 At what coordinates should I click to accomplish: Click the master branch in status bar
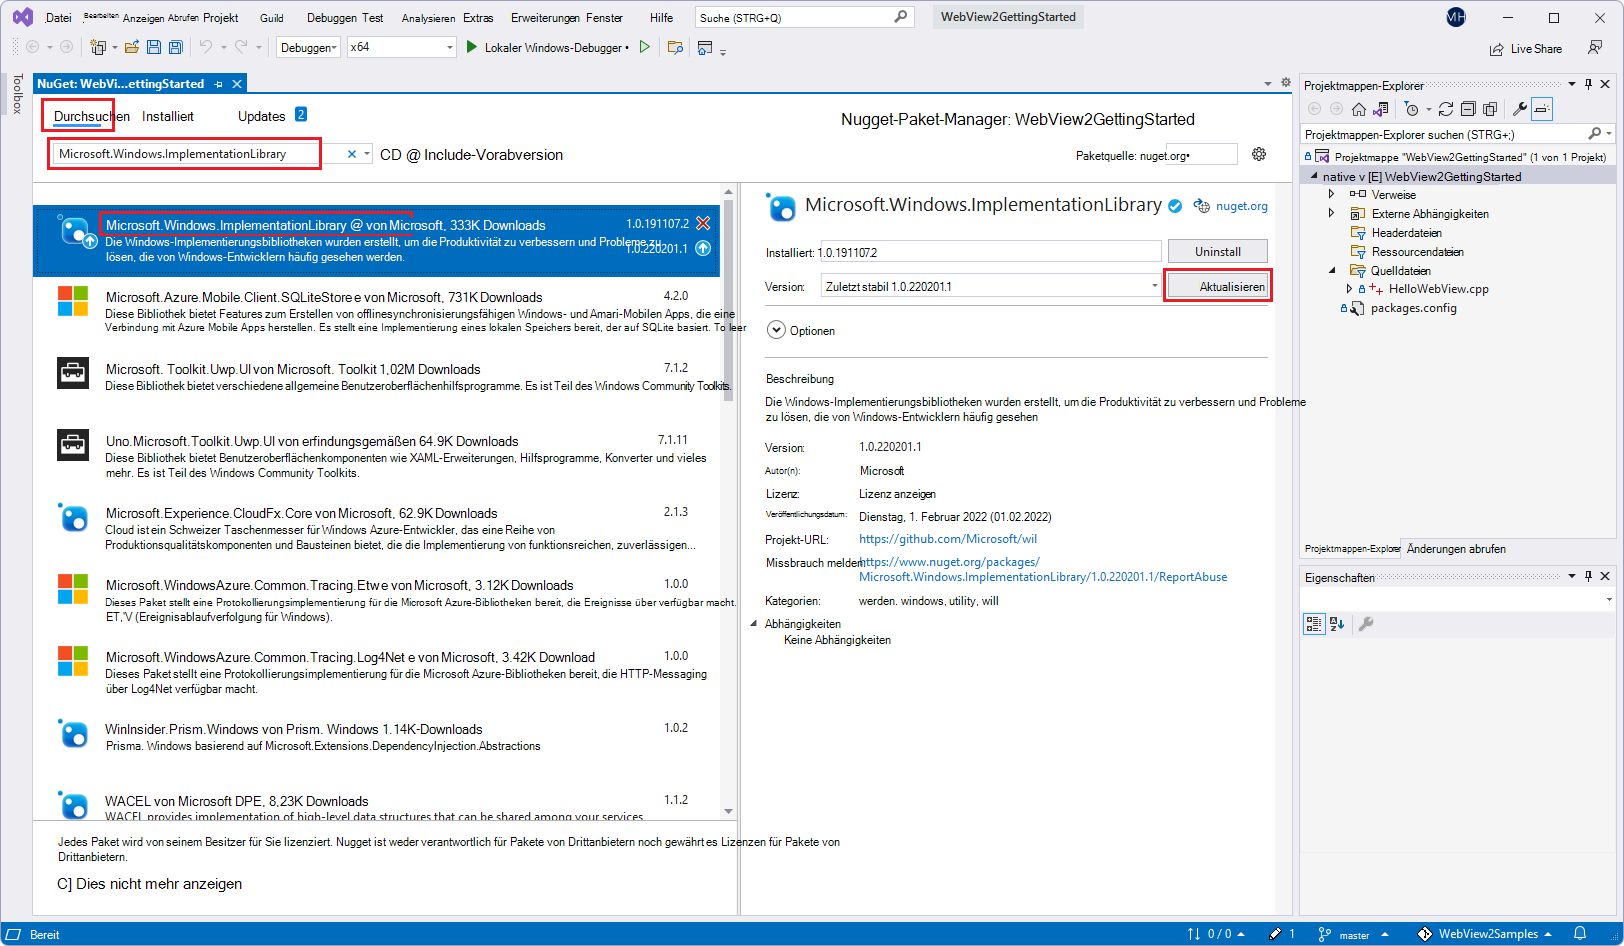[1353, 934]
